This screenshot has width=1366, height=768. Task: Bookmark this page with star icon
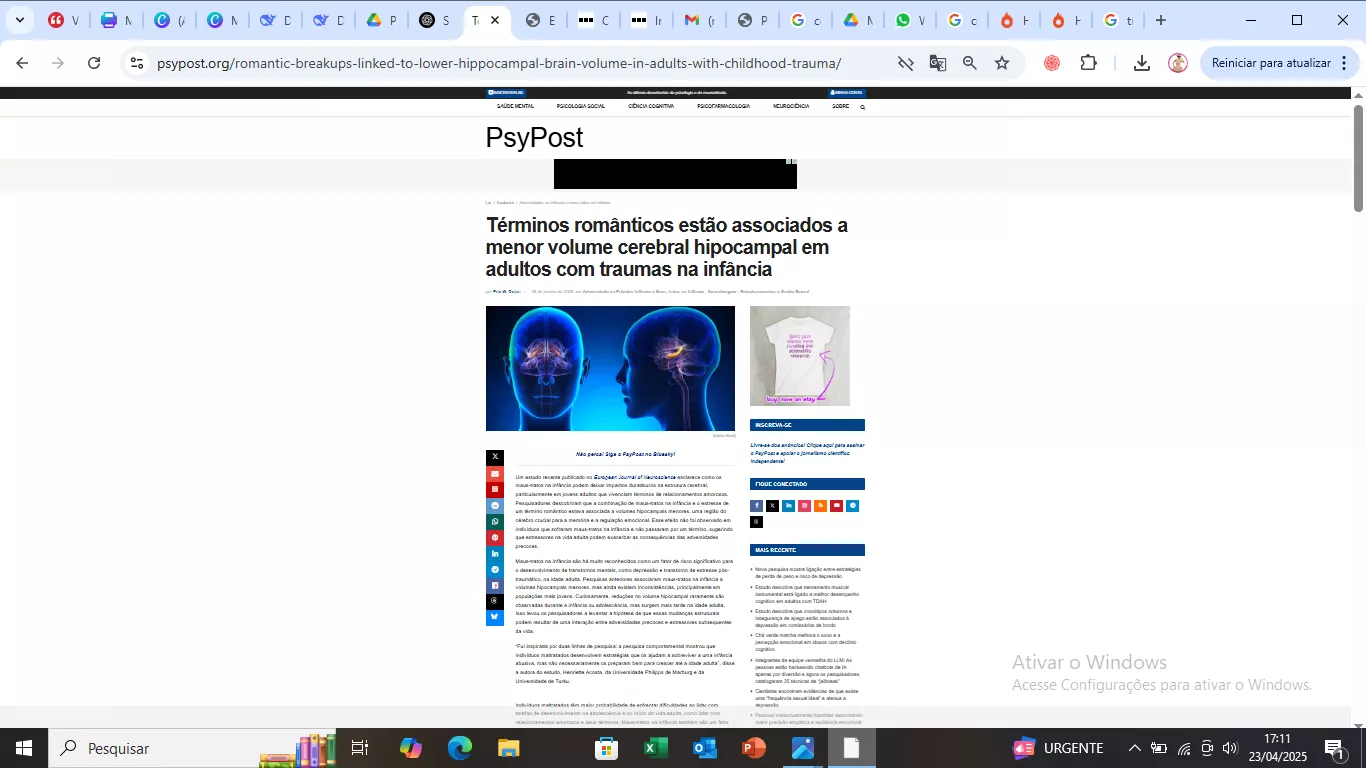[1002, 63]
